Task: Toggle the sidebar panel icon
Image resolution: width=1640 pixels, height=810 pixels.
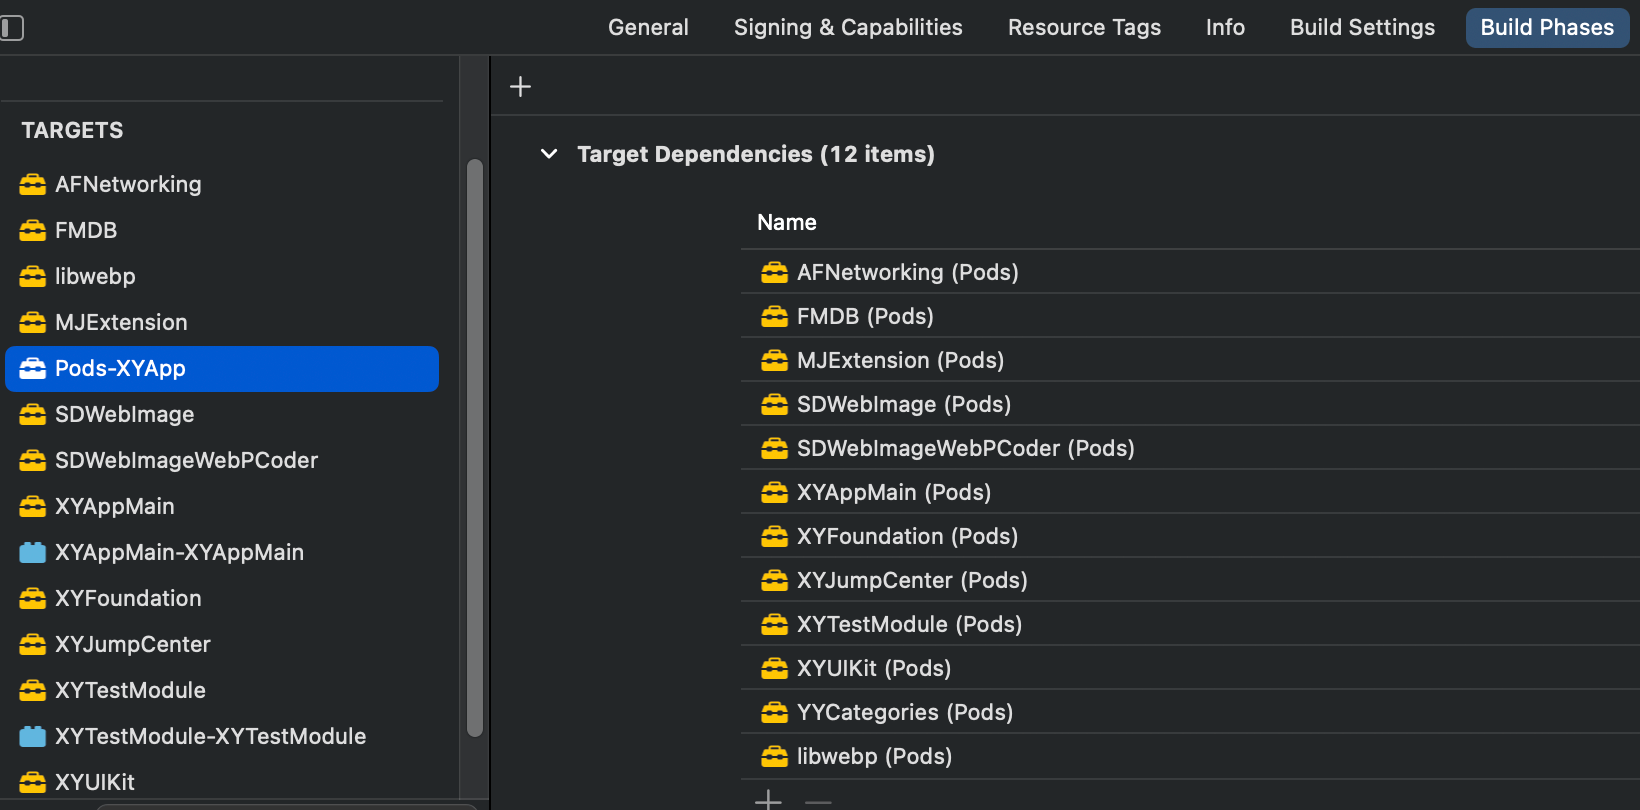Action: point(11,28)
